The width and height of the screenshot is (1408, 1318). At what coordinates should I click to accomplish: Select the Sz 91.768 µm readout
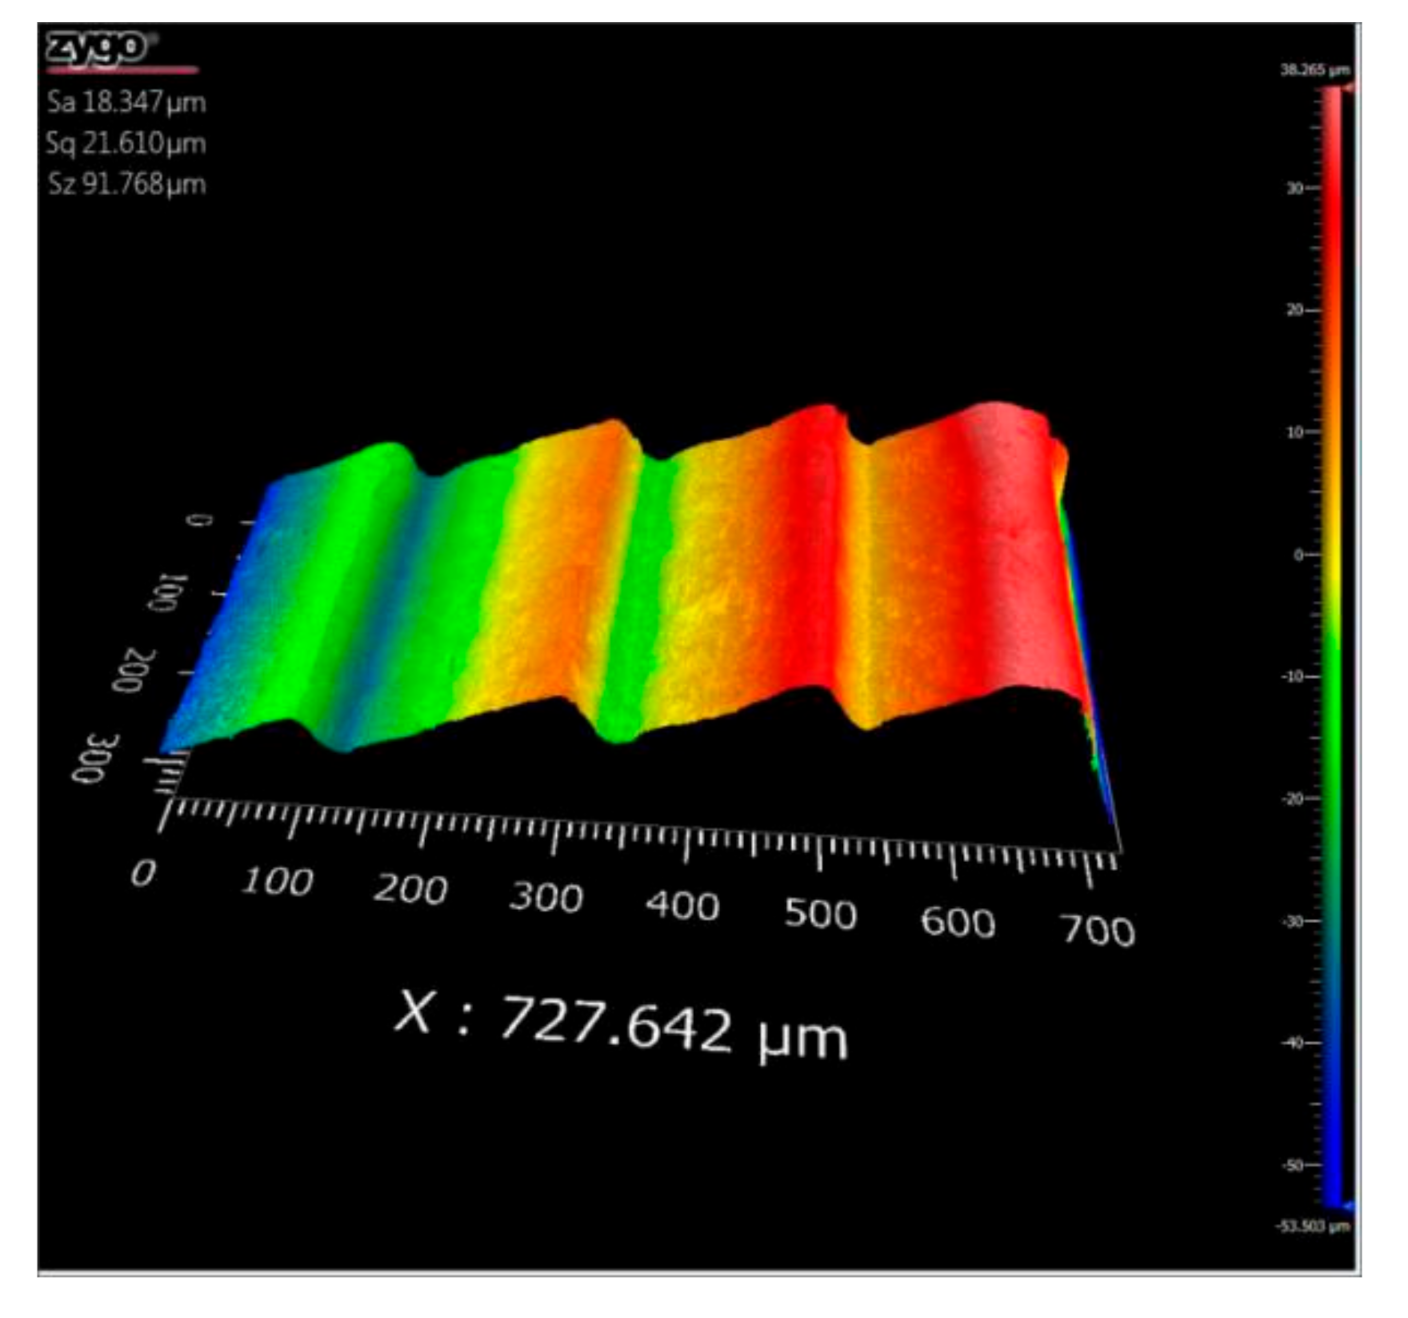pyautogui.click(x=127, y=184)
